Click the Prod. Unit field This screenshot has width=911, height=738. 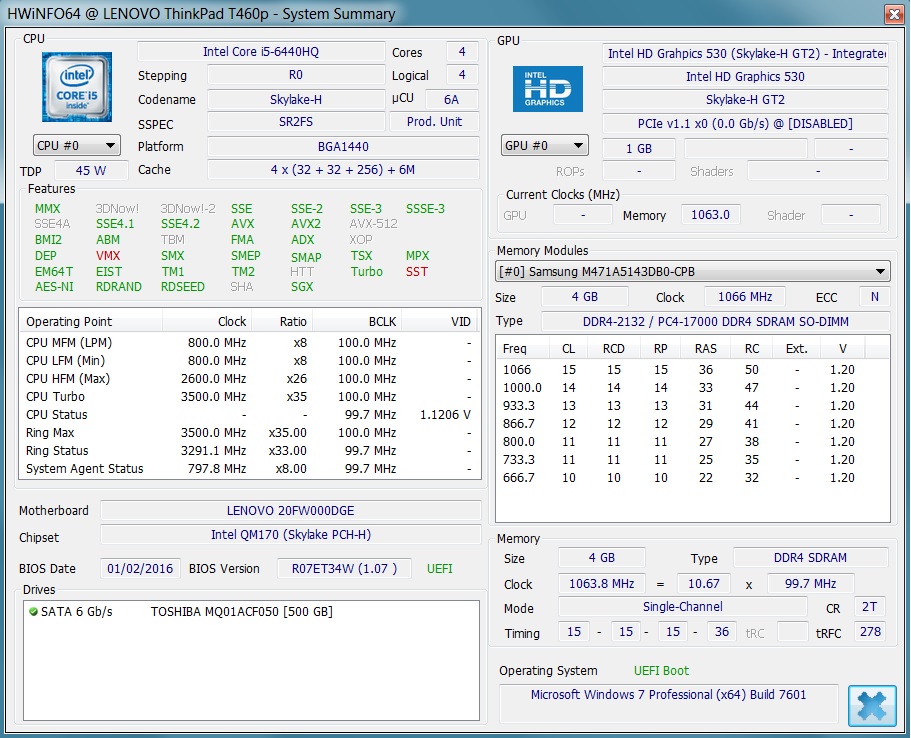point(435,122)
